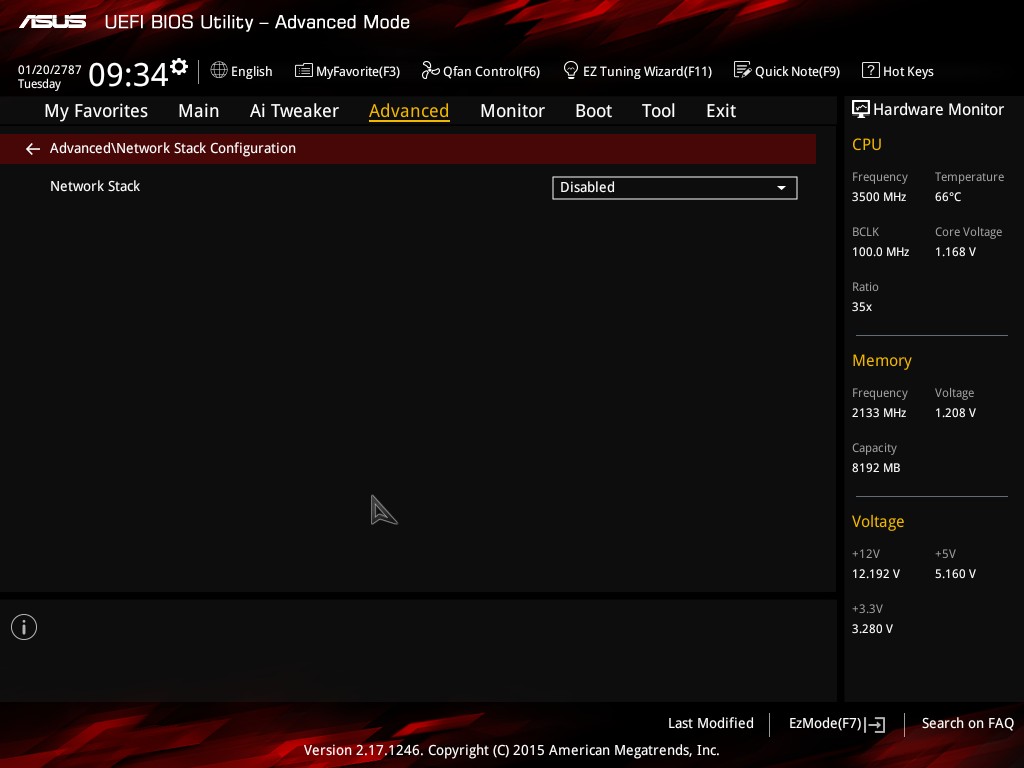The image size is (1024, 768).
Task: Click the info circle icon
Action: tap(24, 627)
